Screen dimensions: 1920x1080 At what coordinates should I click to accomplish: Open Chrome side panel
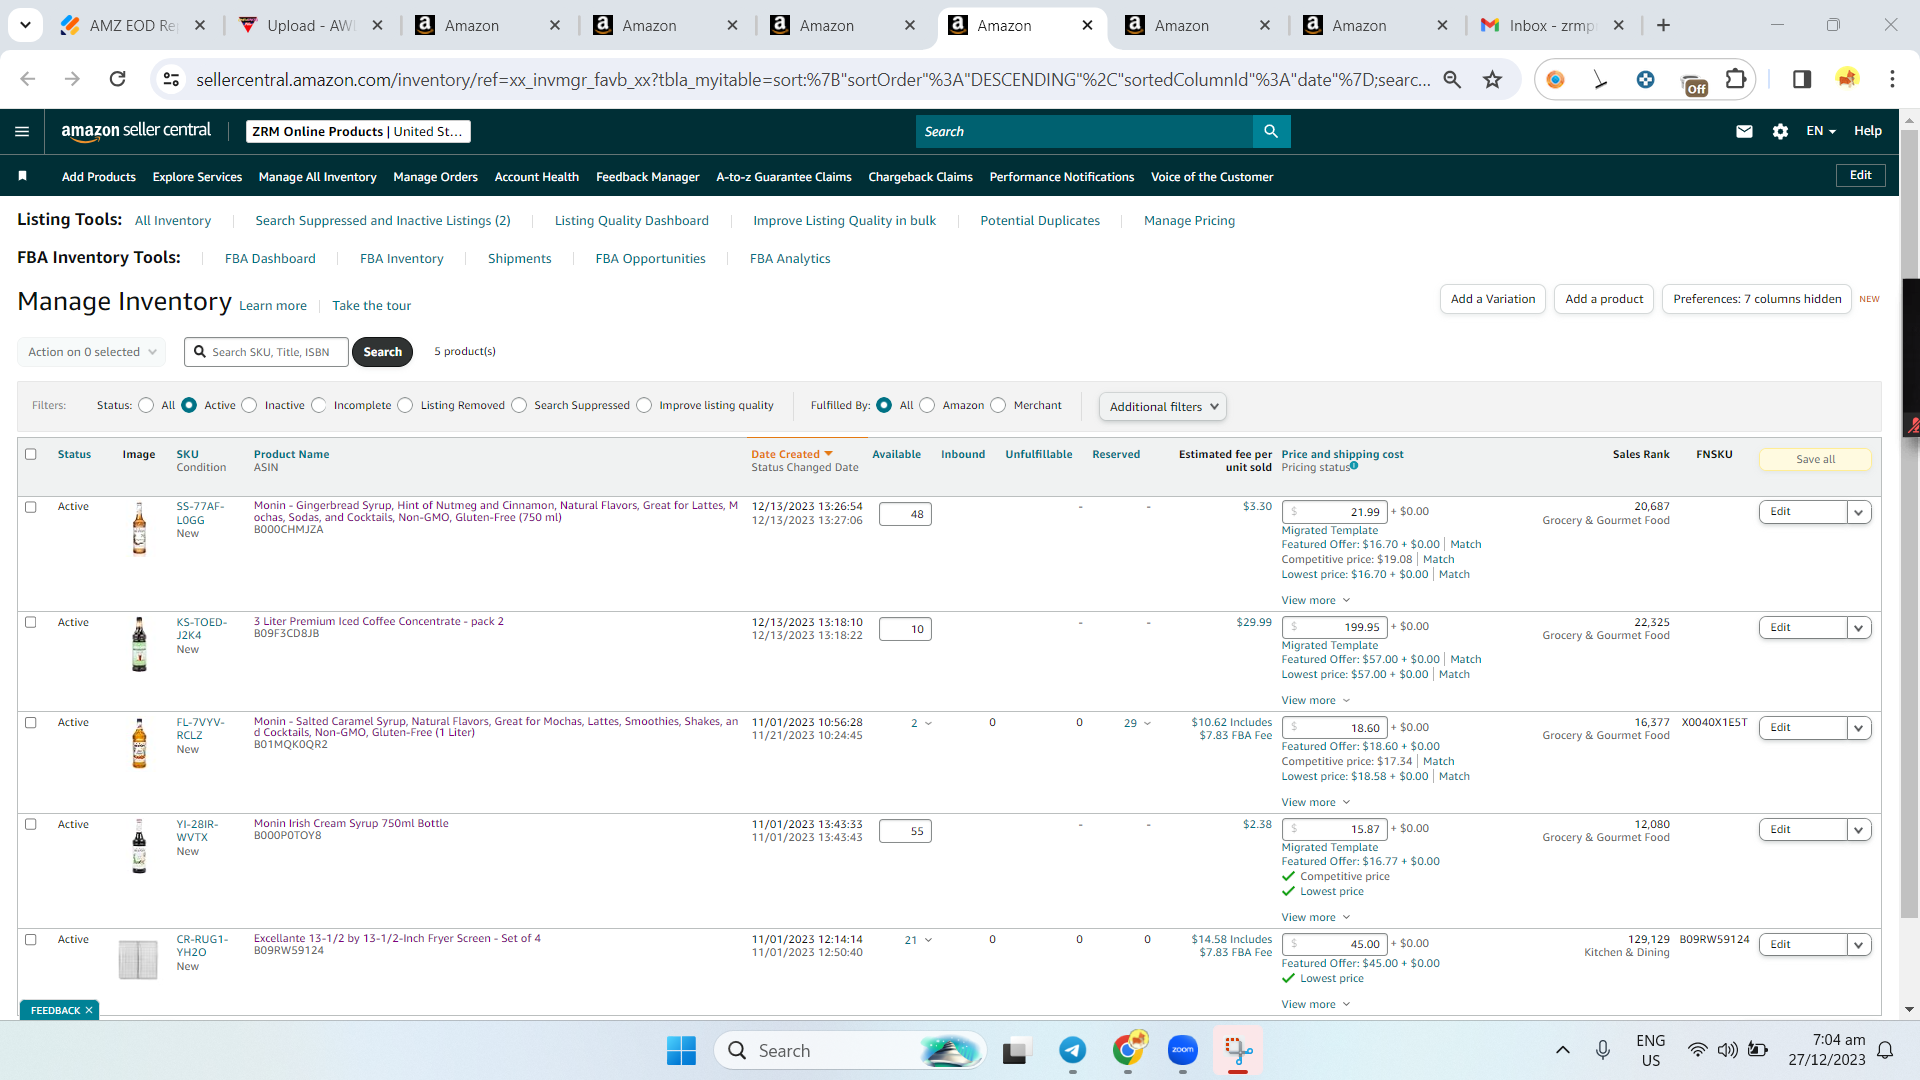[x=1801, y=79]
